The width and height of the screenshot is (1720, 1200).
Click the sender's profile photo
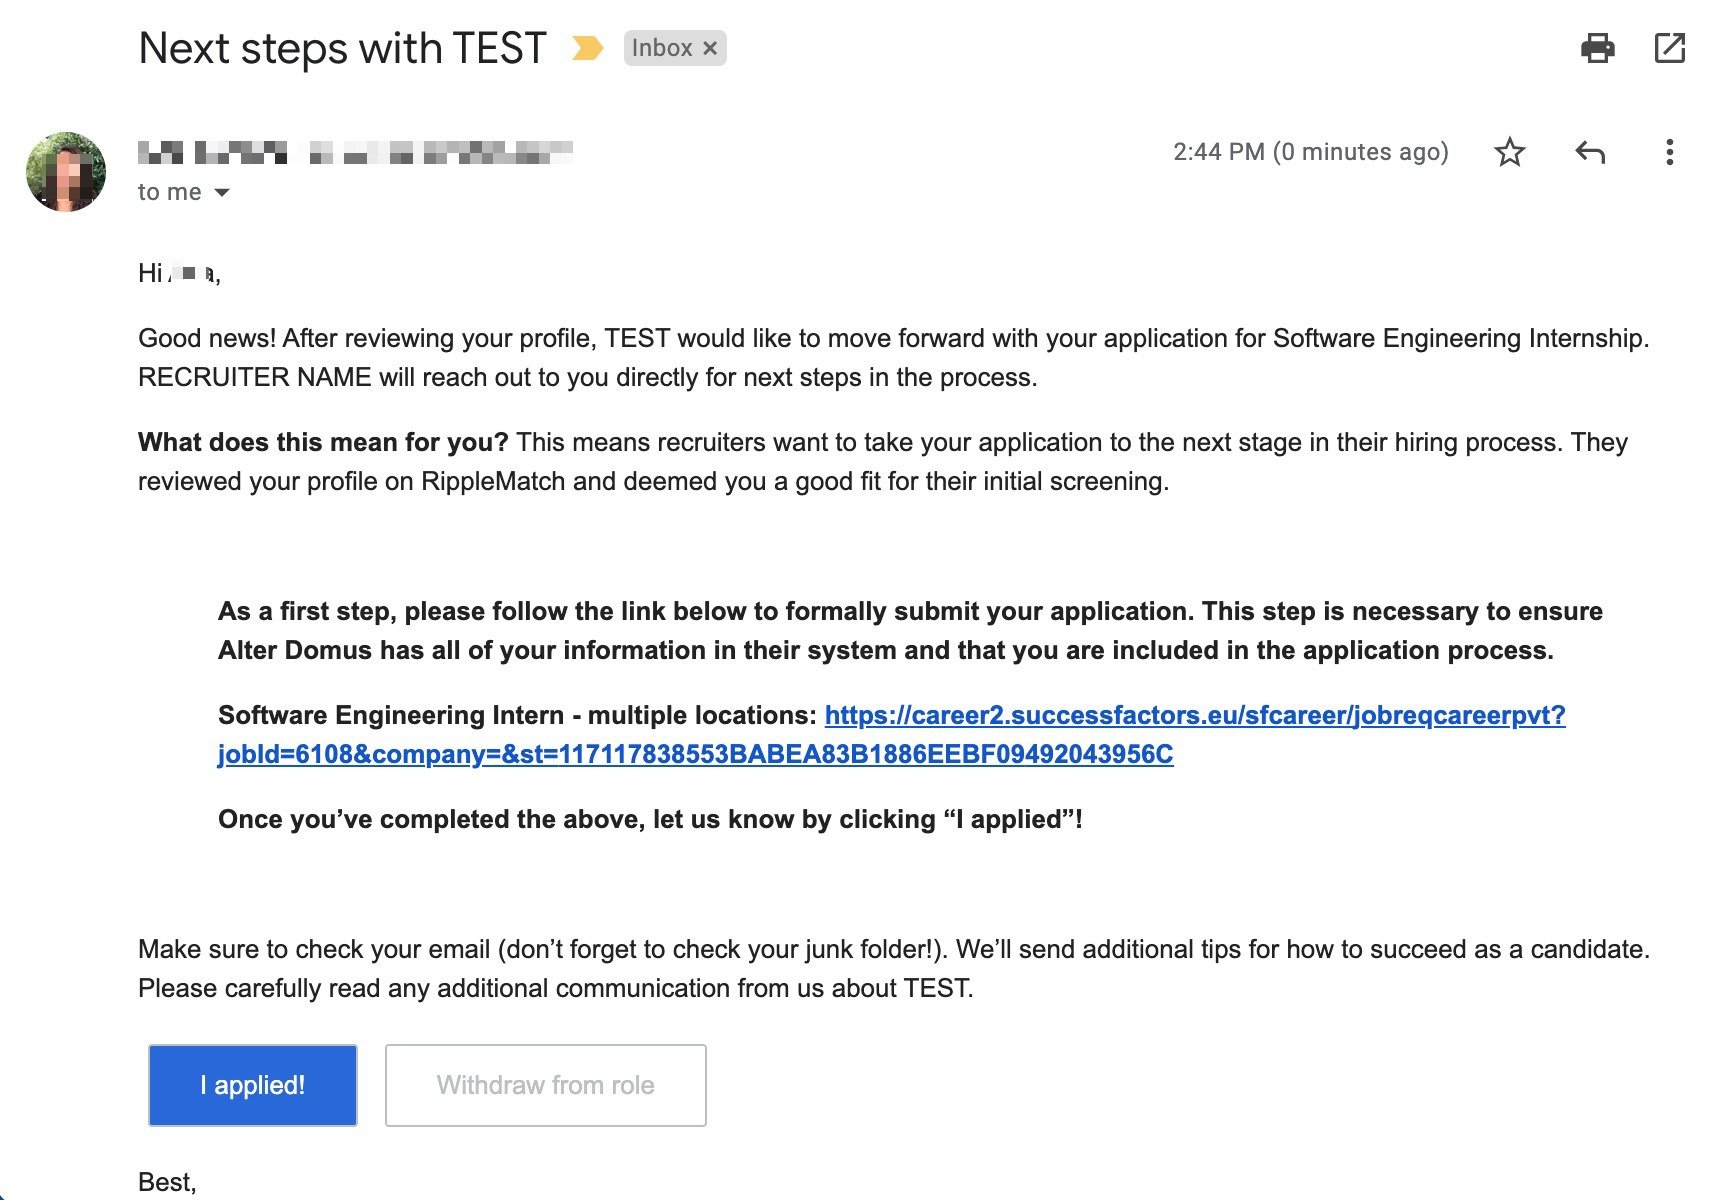click(x=66, y=172)
